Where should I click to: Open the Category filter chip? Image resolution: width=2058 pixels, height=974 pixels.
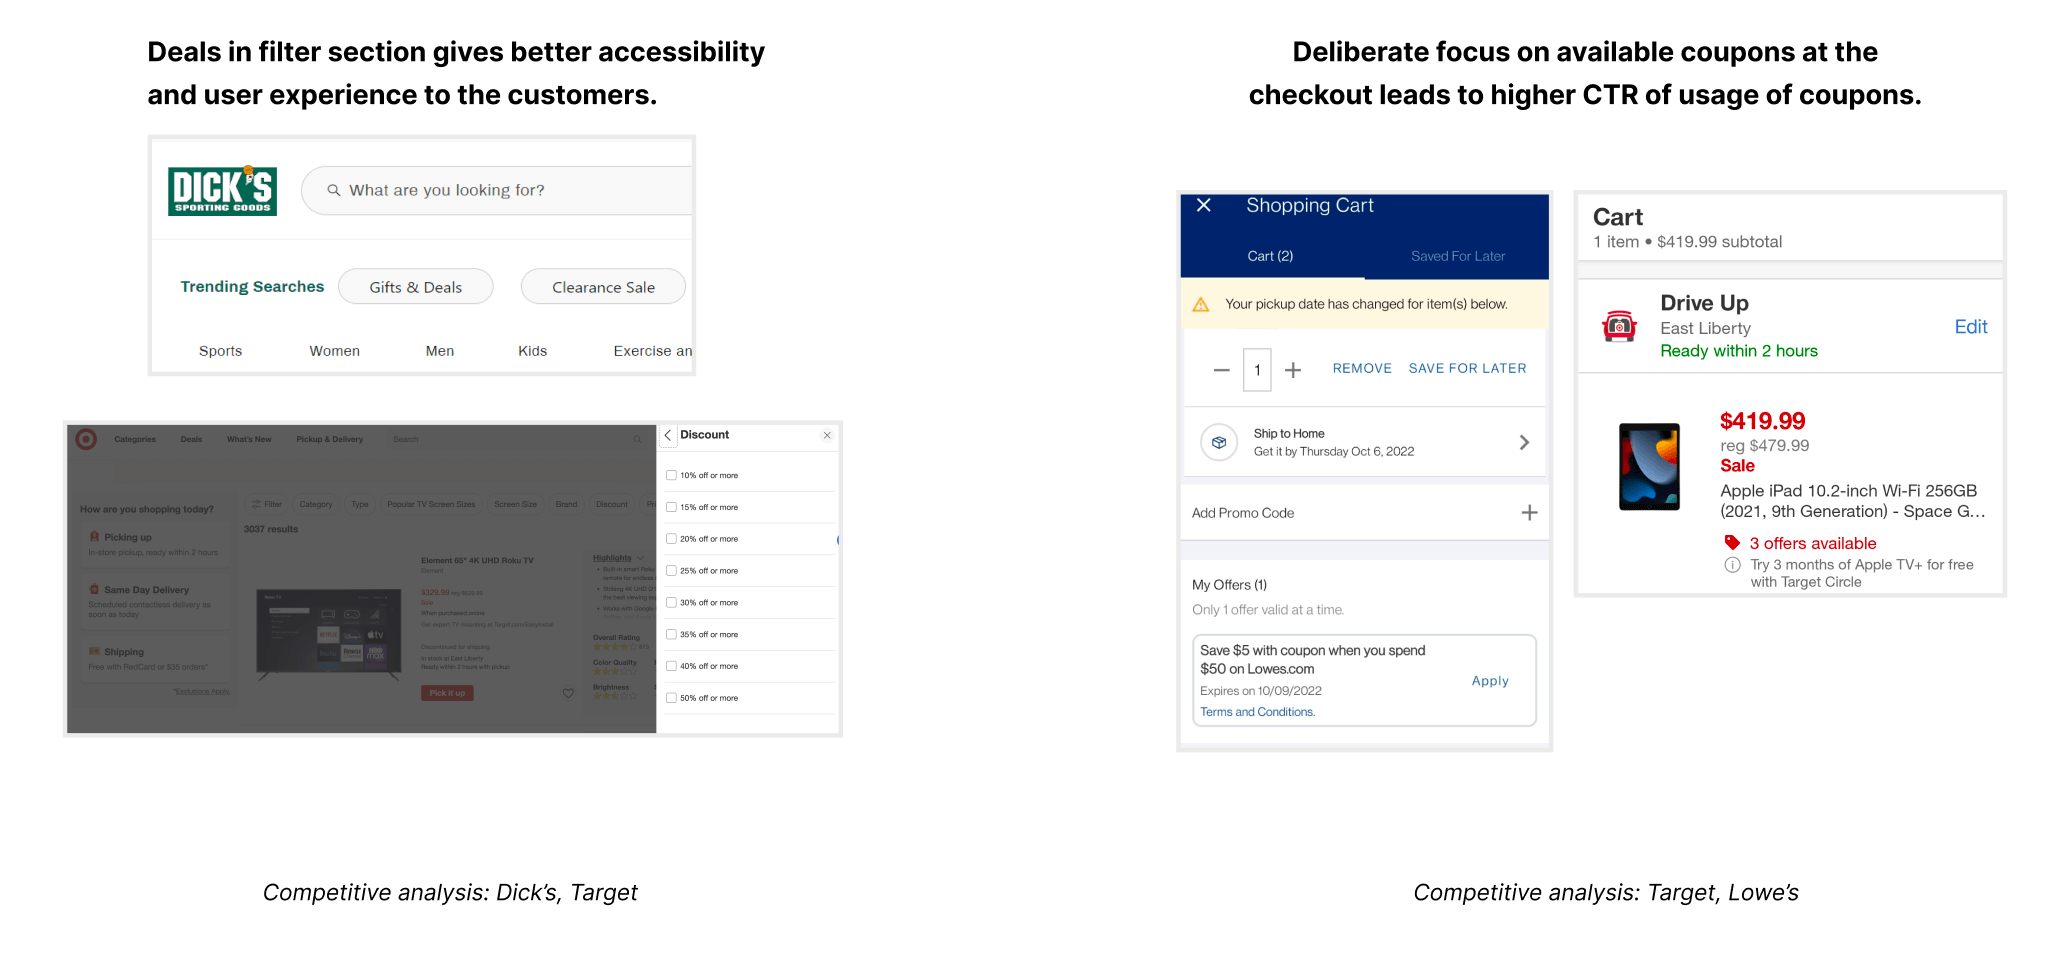(316, 504)
